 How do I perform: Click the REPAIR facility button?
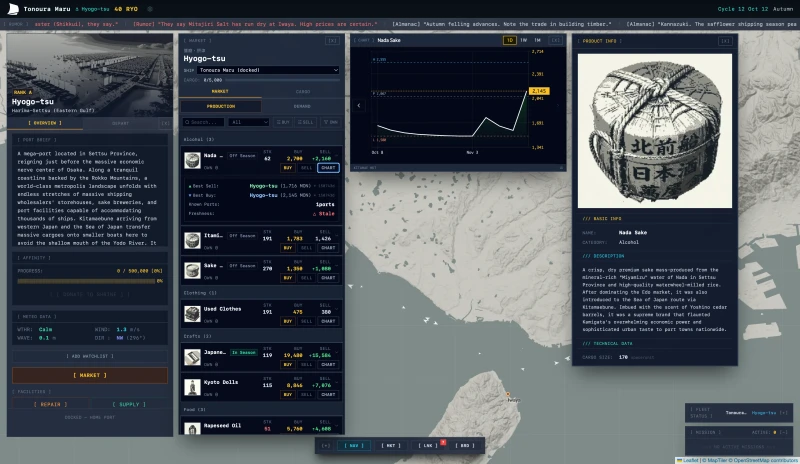pos(51,404)
